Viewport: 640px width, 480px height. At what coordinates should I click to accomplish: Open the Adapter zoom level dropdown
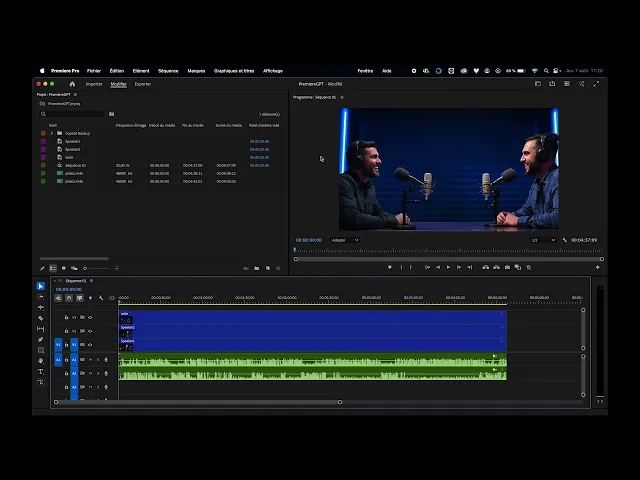tap(345, 240)
